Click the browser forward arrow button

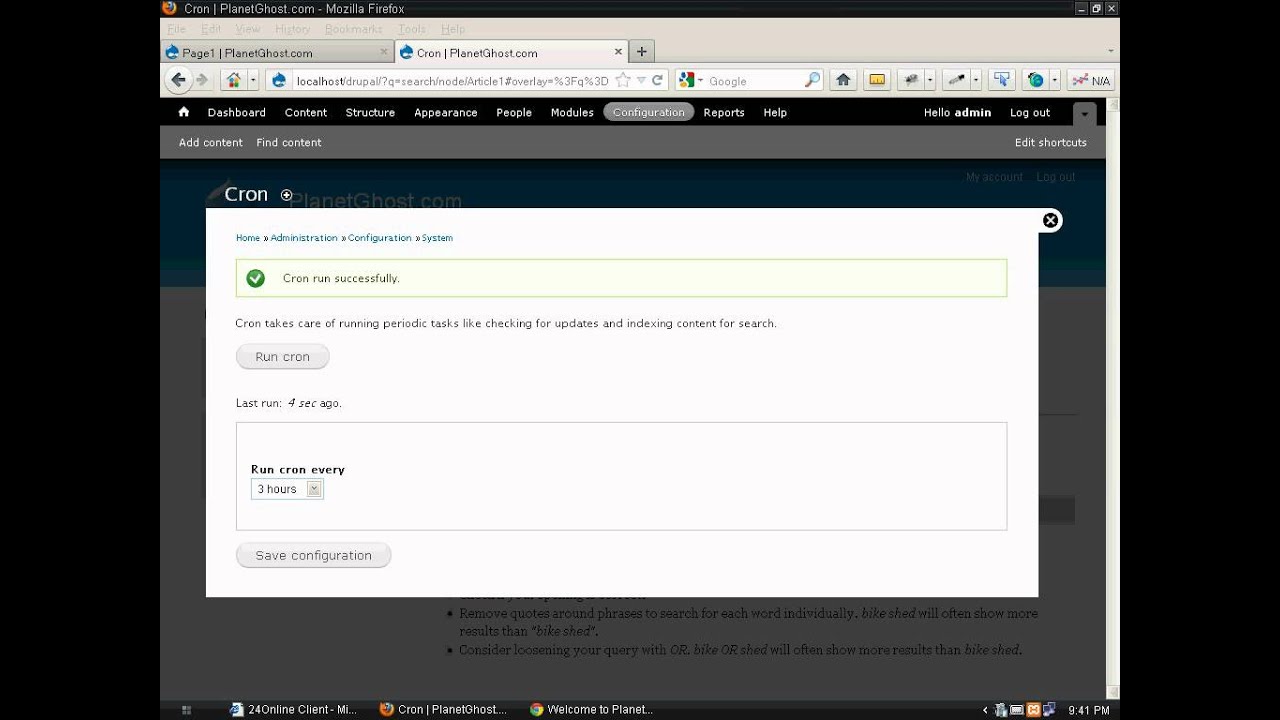(202, 80)
